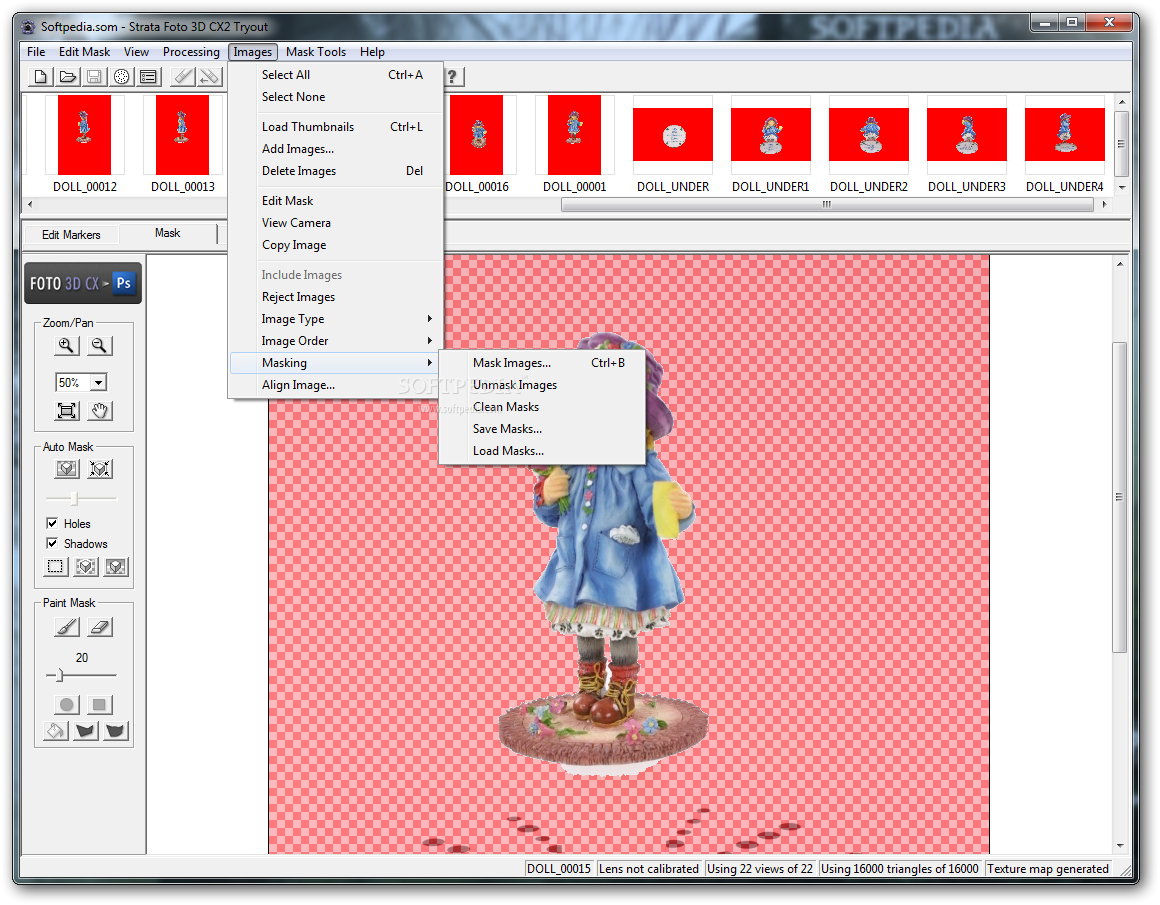Select the dashed rectangle marquee tool

coord(55,567)
